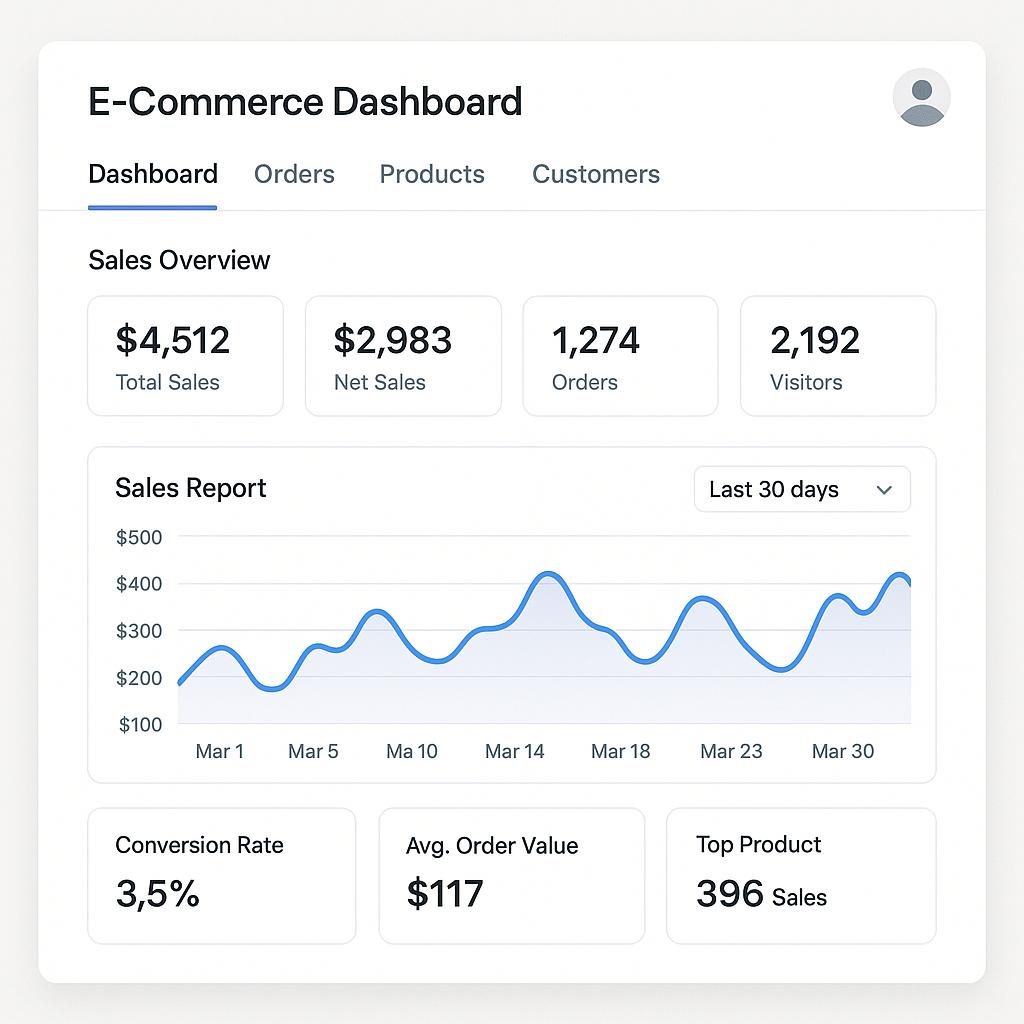Click the Sales Report heading

(x=191, y=488)
